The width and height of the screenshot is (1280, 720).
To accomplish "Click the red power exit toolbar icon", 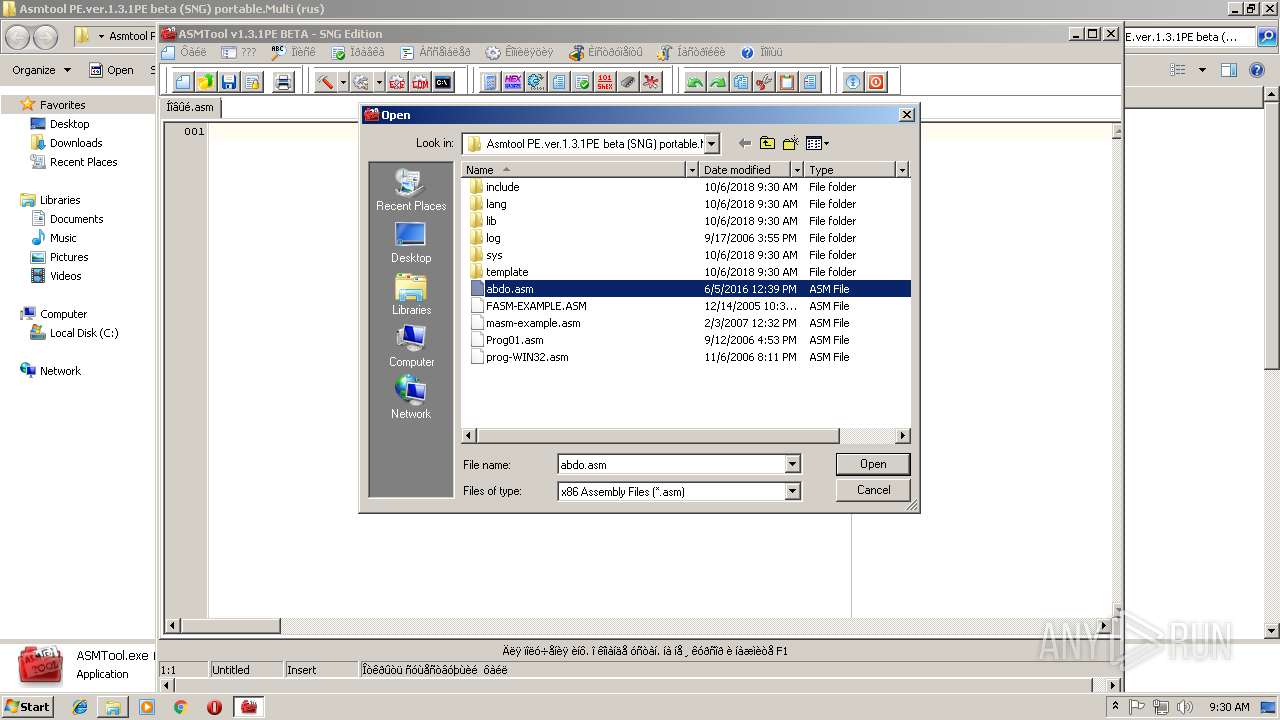I will click(x=876, y=82).
